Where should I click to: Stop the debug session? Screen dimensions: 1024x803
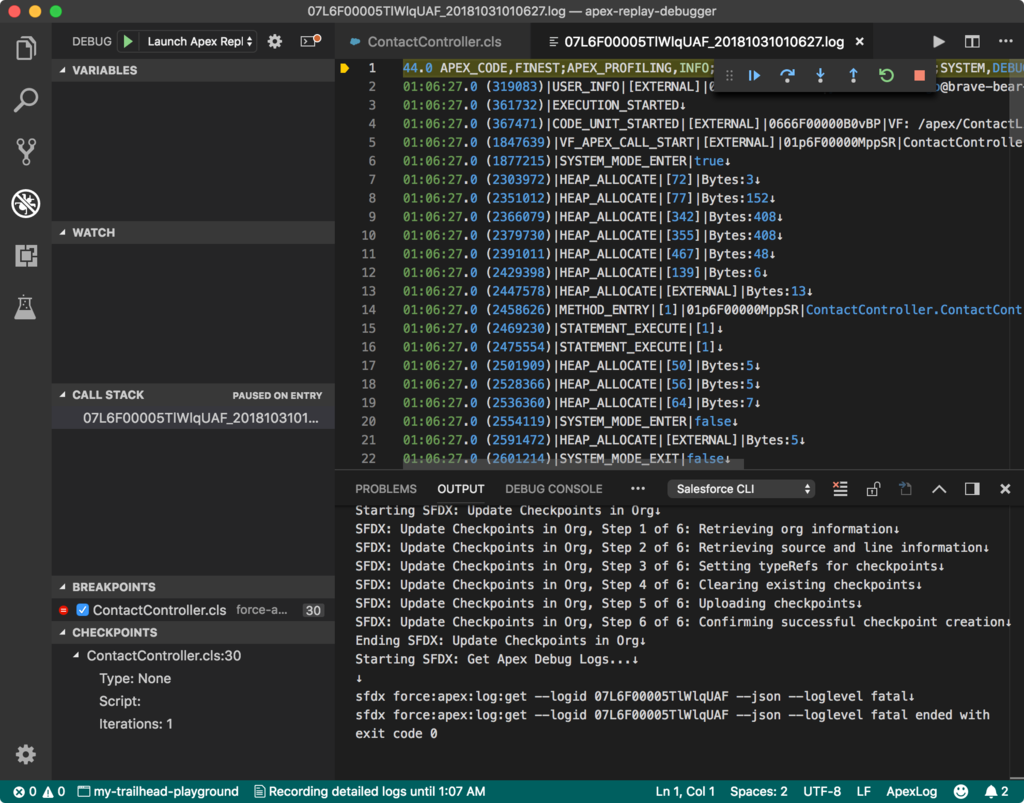click(920, 76)
